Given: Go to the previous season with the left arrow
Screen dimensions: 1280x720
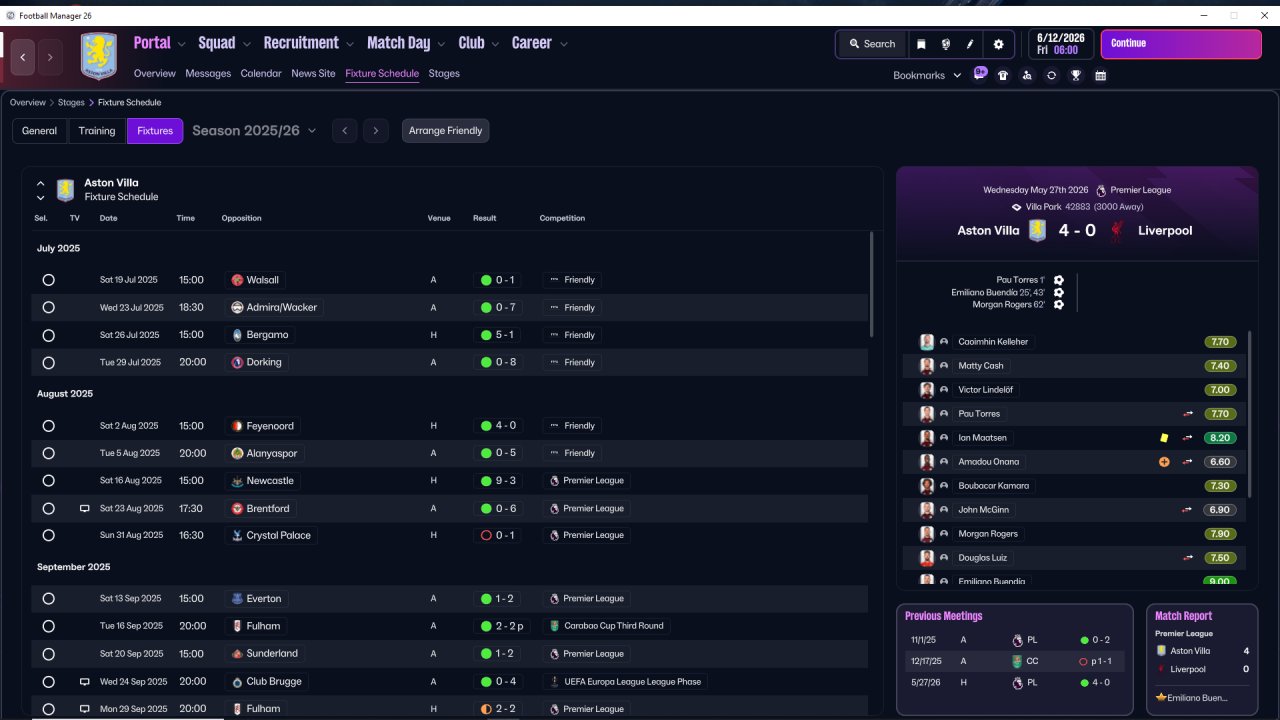Looking at the screenshot, I should point(344,131).
